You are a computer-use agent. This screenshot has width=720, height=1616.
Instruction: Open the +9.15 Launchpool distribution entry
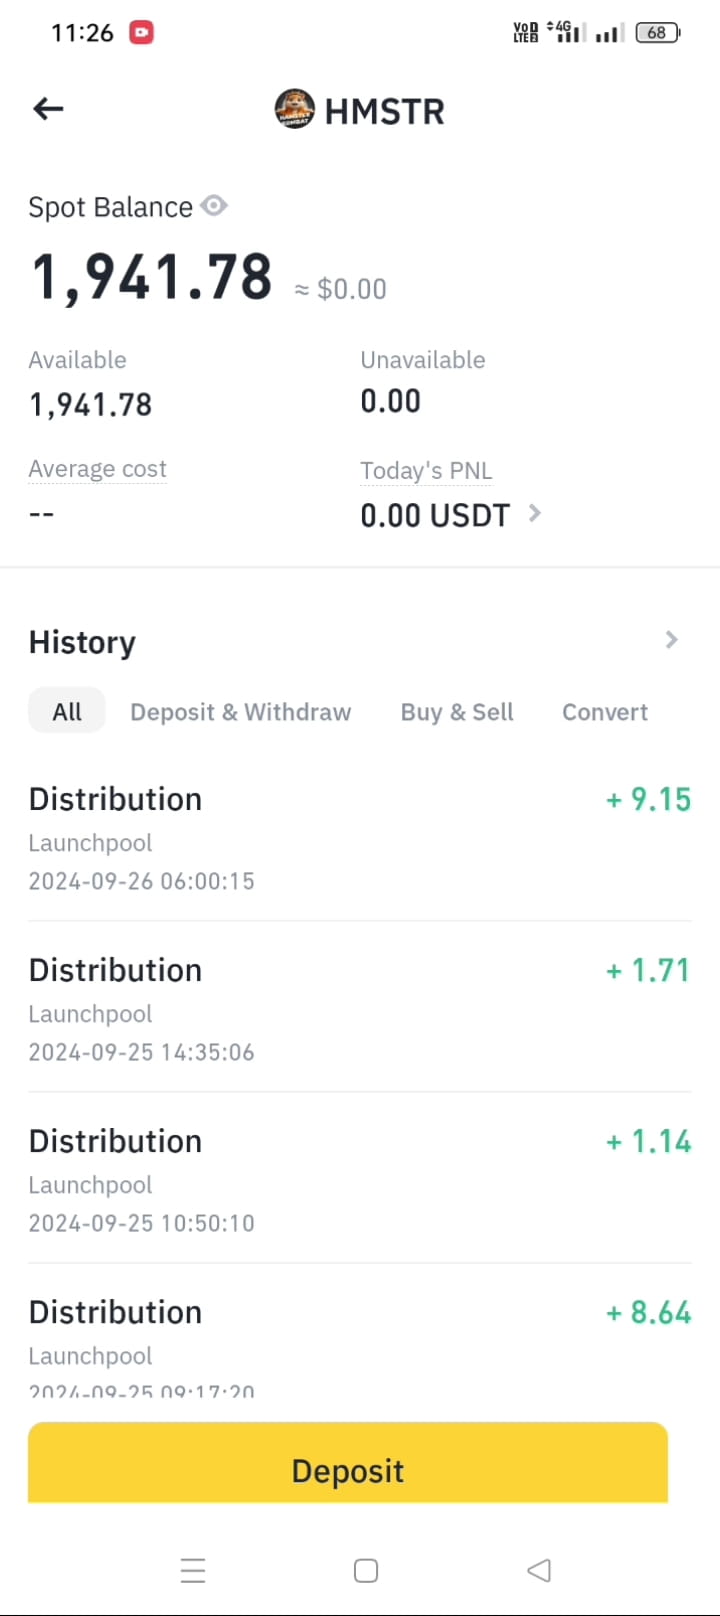pyautogui.click(x=360, y=838)
